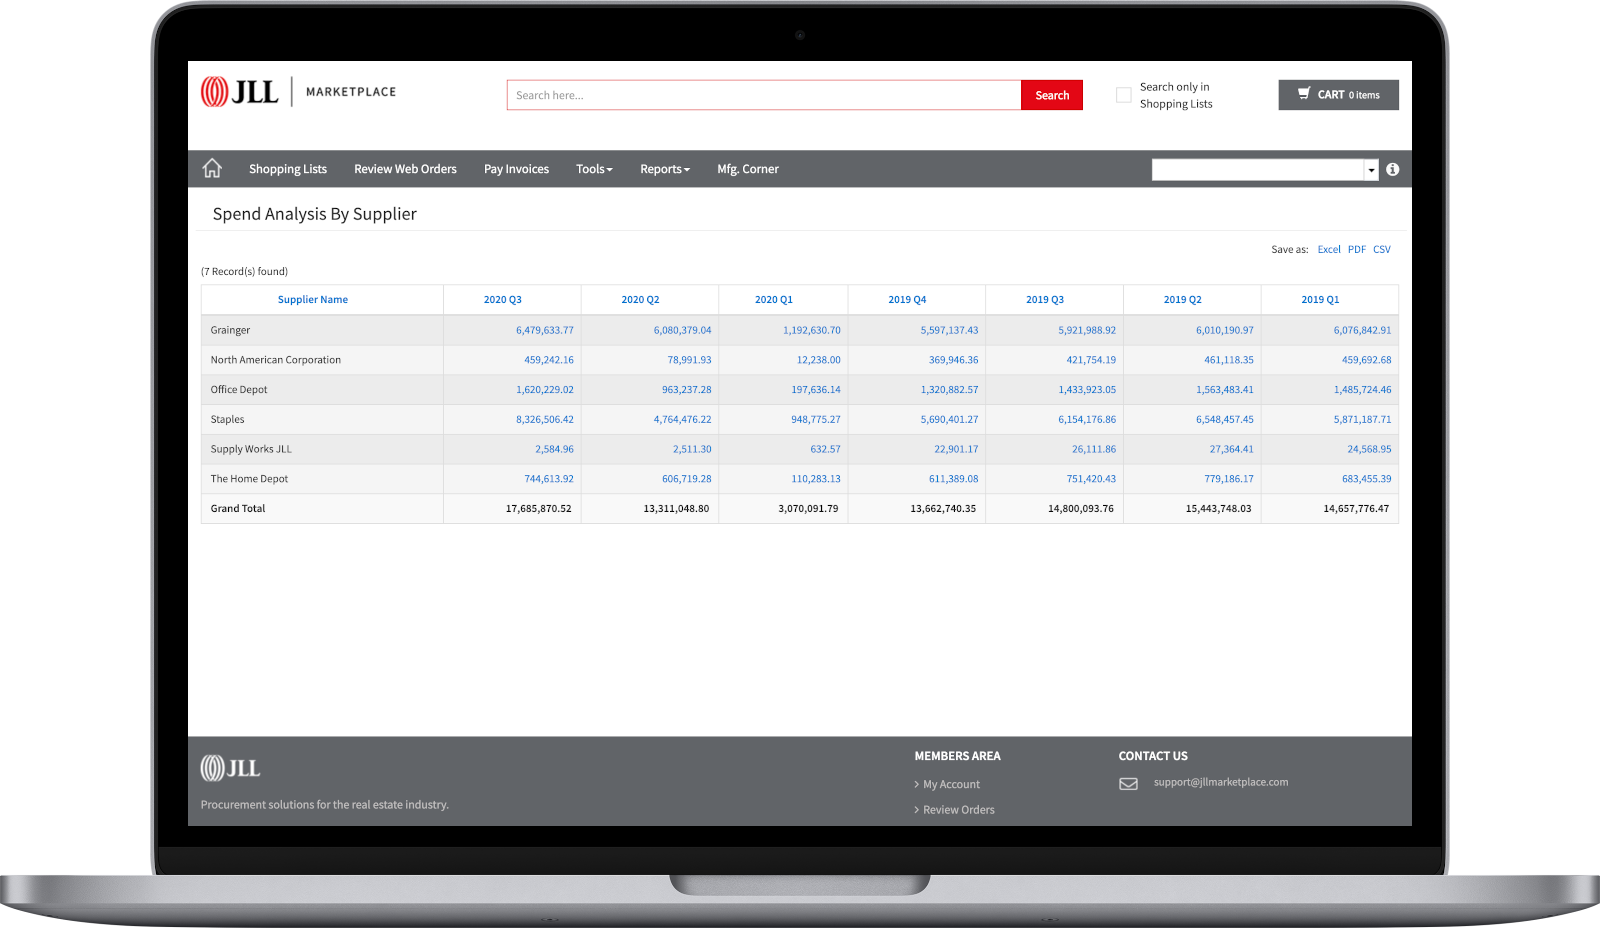Sort by Supplier Name column header
The width and height of the screenshot is (1600, 928).
pyautogui.click(x=313, y=300)
